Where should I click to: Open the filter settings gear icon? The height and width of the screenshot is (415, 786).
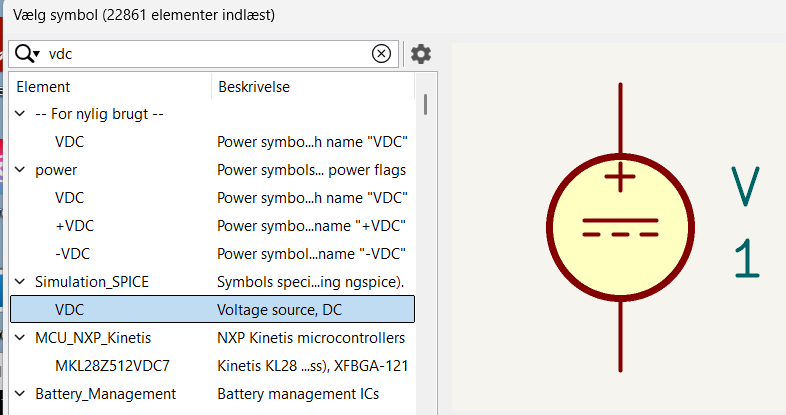(421, 54)
